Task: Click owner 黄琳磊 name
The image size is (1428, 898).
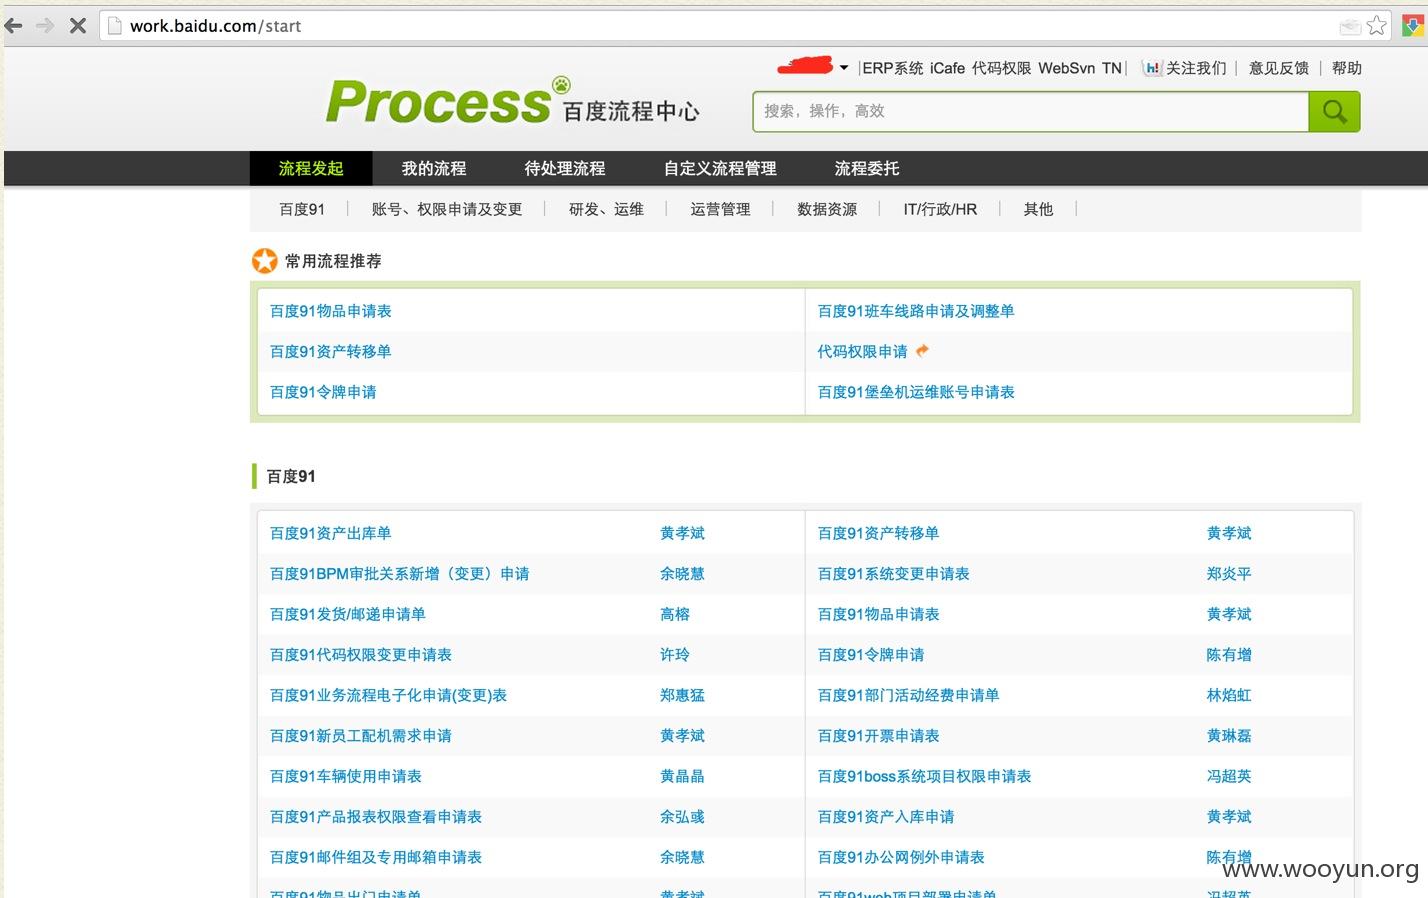Action: point(1229,736)
